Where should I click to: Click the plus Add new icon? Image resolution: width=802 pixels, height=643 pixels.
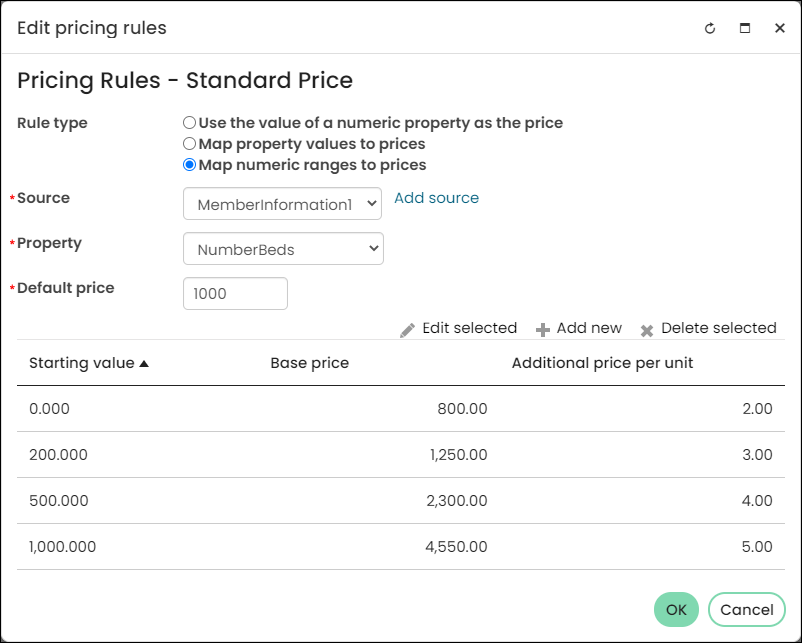click(543, 330)
